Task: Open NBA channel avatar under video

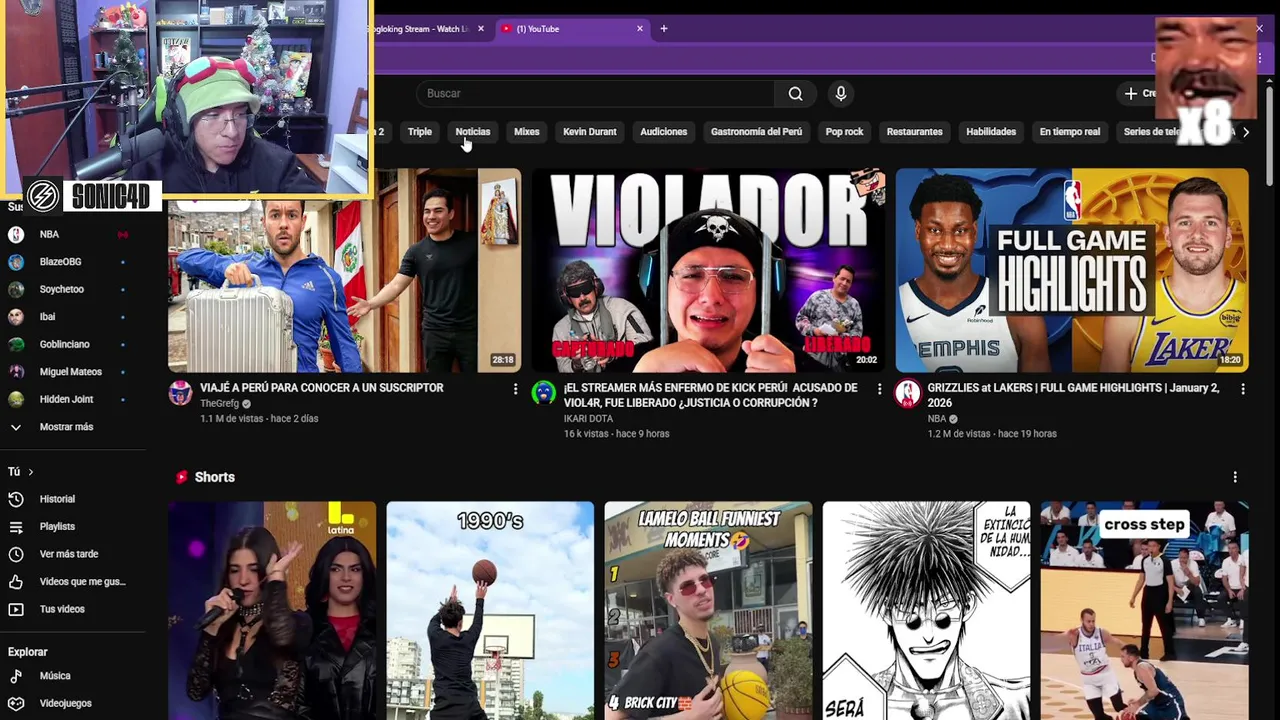Action: point(907,393)
